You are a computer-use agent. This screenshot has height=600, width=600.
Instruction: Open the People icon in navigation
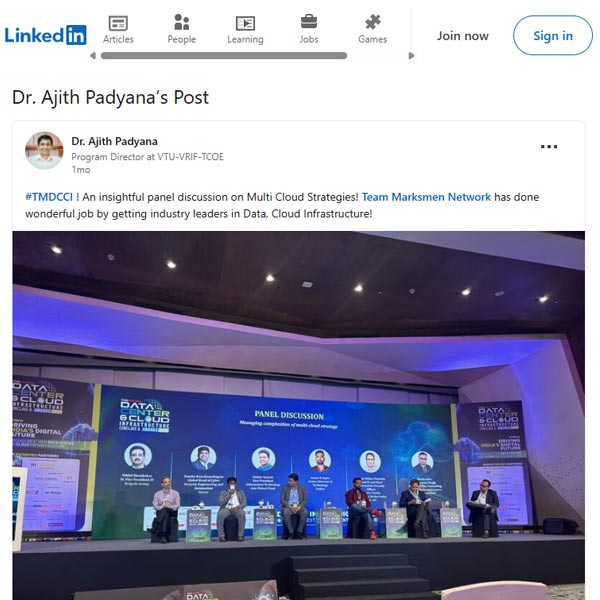(182, 22)
